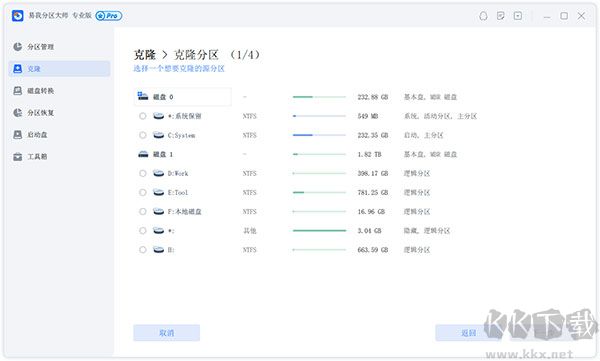This screenshot has width=600, height=361.
Task: Collapse the 磁盘 1 disk row
Action: pyautogui.click(x=183, y=154)
